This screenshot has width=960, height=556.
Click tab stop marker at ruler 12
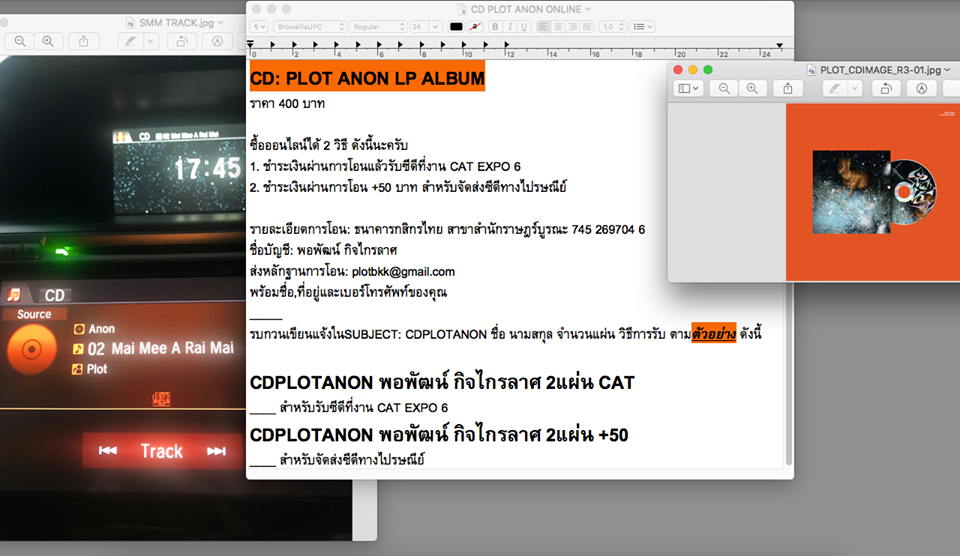(x=506, y=45)
